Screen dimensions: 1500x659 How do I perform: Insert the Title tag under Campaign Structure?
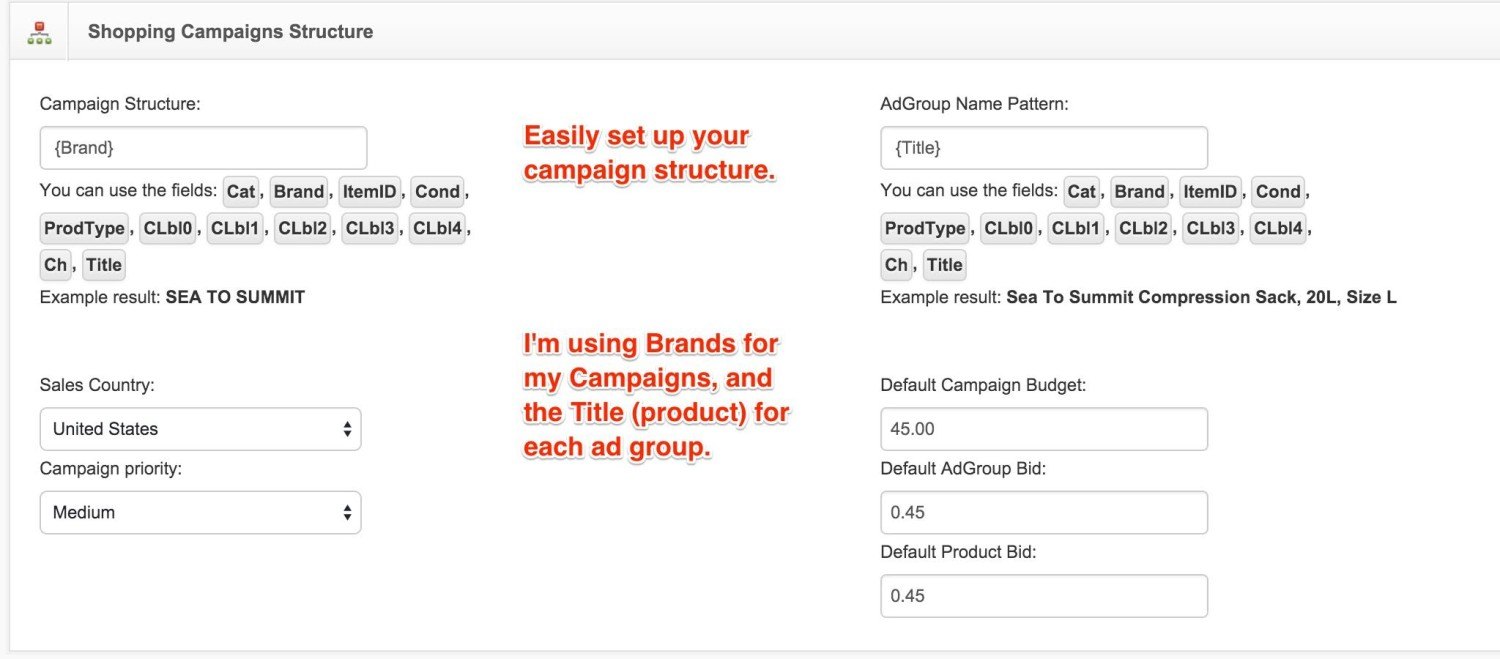104,265
